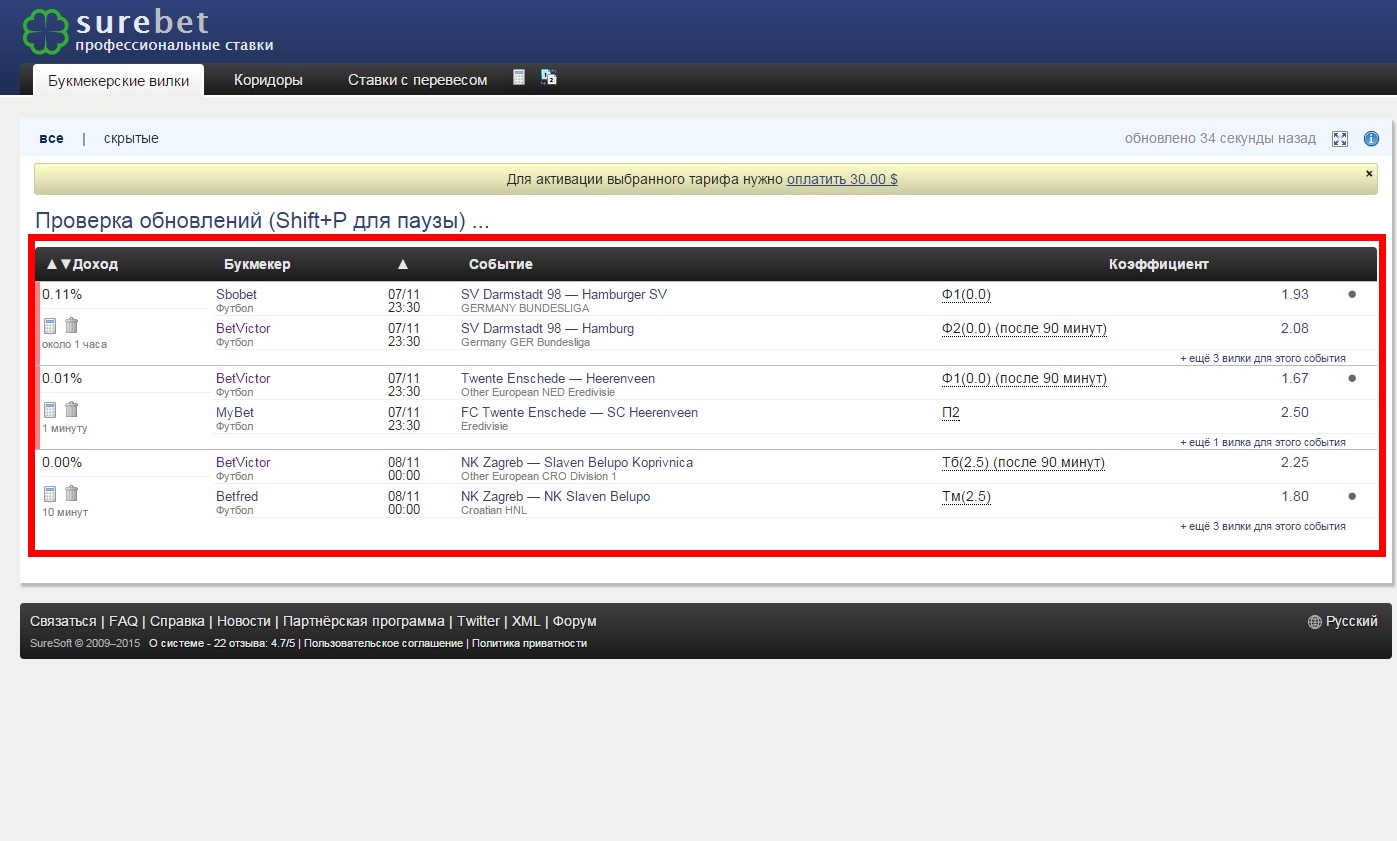Click the Букмекер column header
1397x841 pixels.
click(257, 264)
